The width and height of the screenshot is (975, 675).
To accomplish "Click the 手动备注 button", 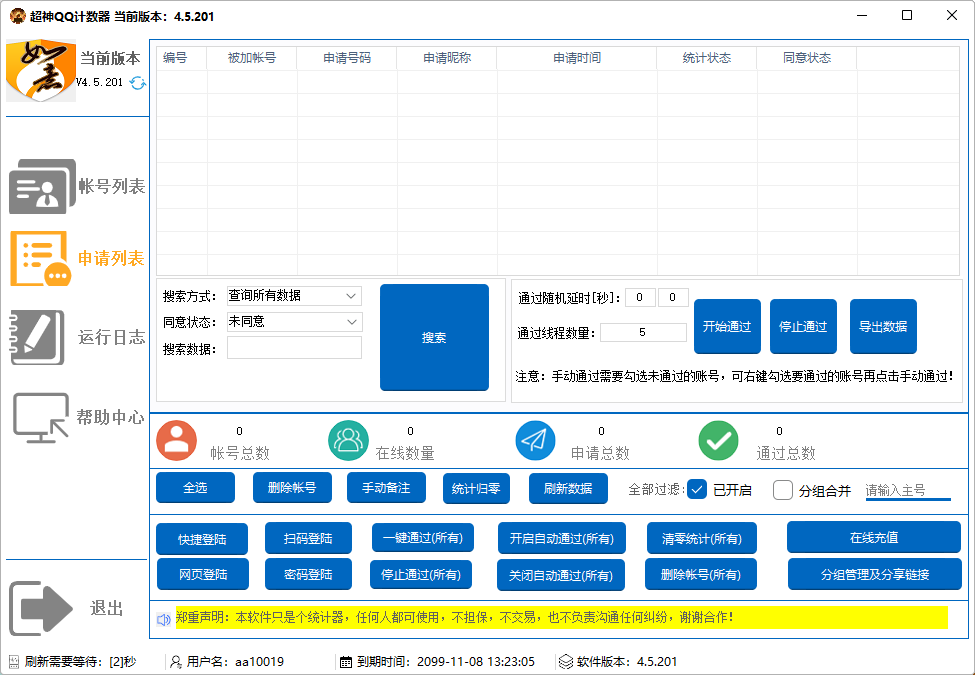I will pos(386,488).
